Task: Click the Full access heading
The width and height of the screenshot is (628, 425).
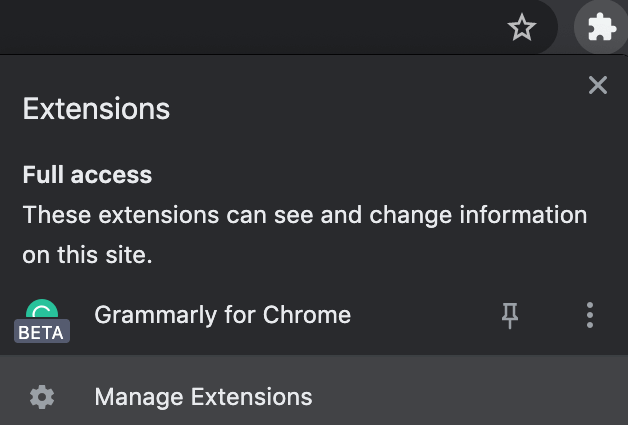Action: (87, 175)
